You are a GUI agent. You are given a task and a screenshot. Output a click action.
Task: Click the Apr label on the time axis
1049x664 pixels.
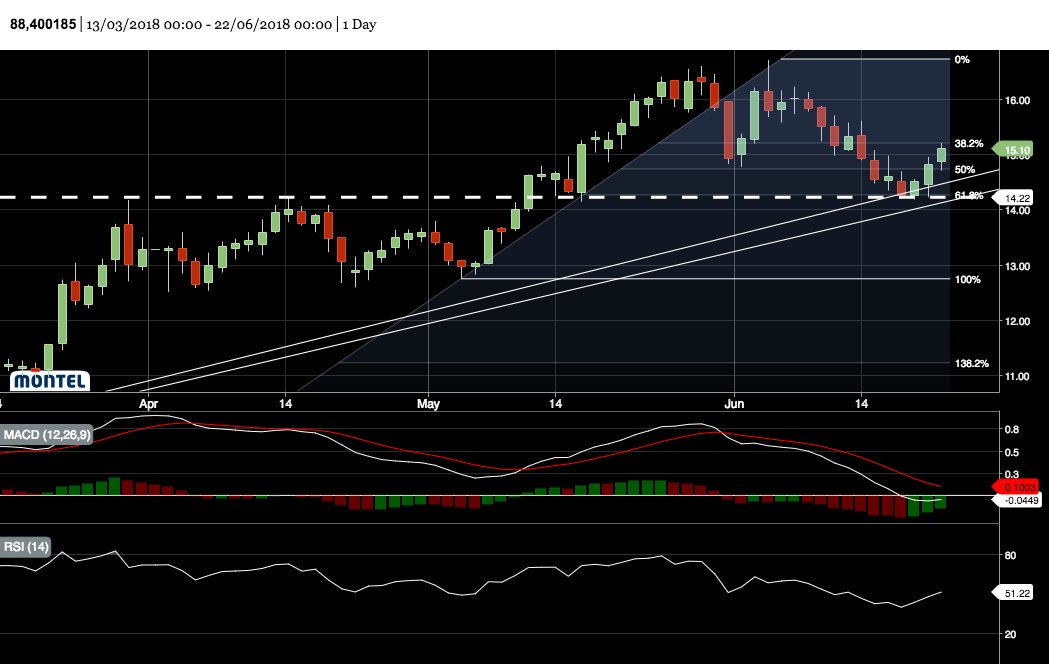pyautogui.click(x=149, y=404)
